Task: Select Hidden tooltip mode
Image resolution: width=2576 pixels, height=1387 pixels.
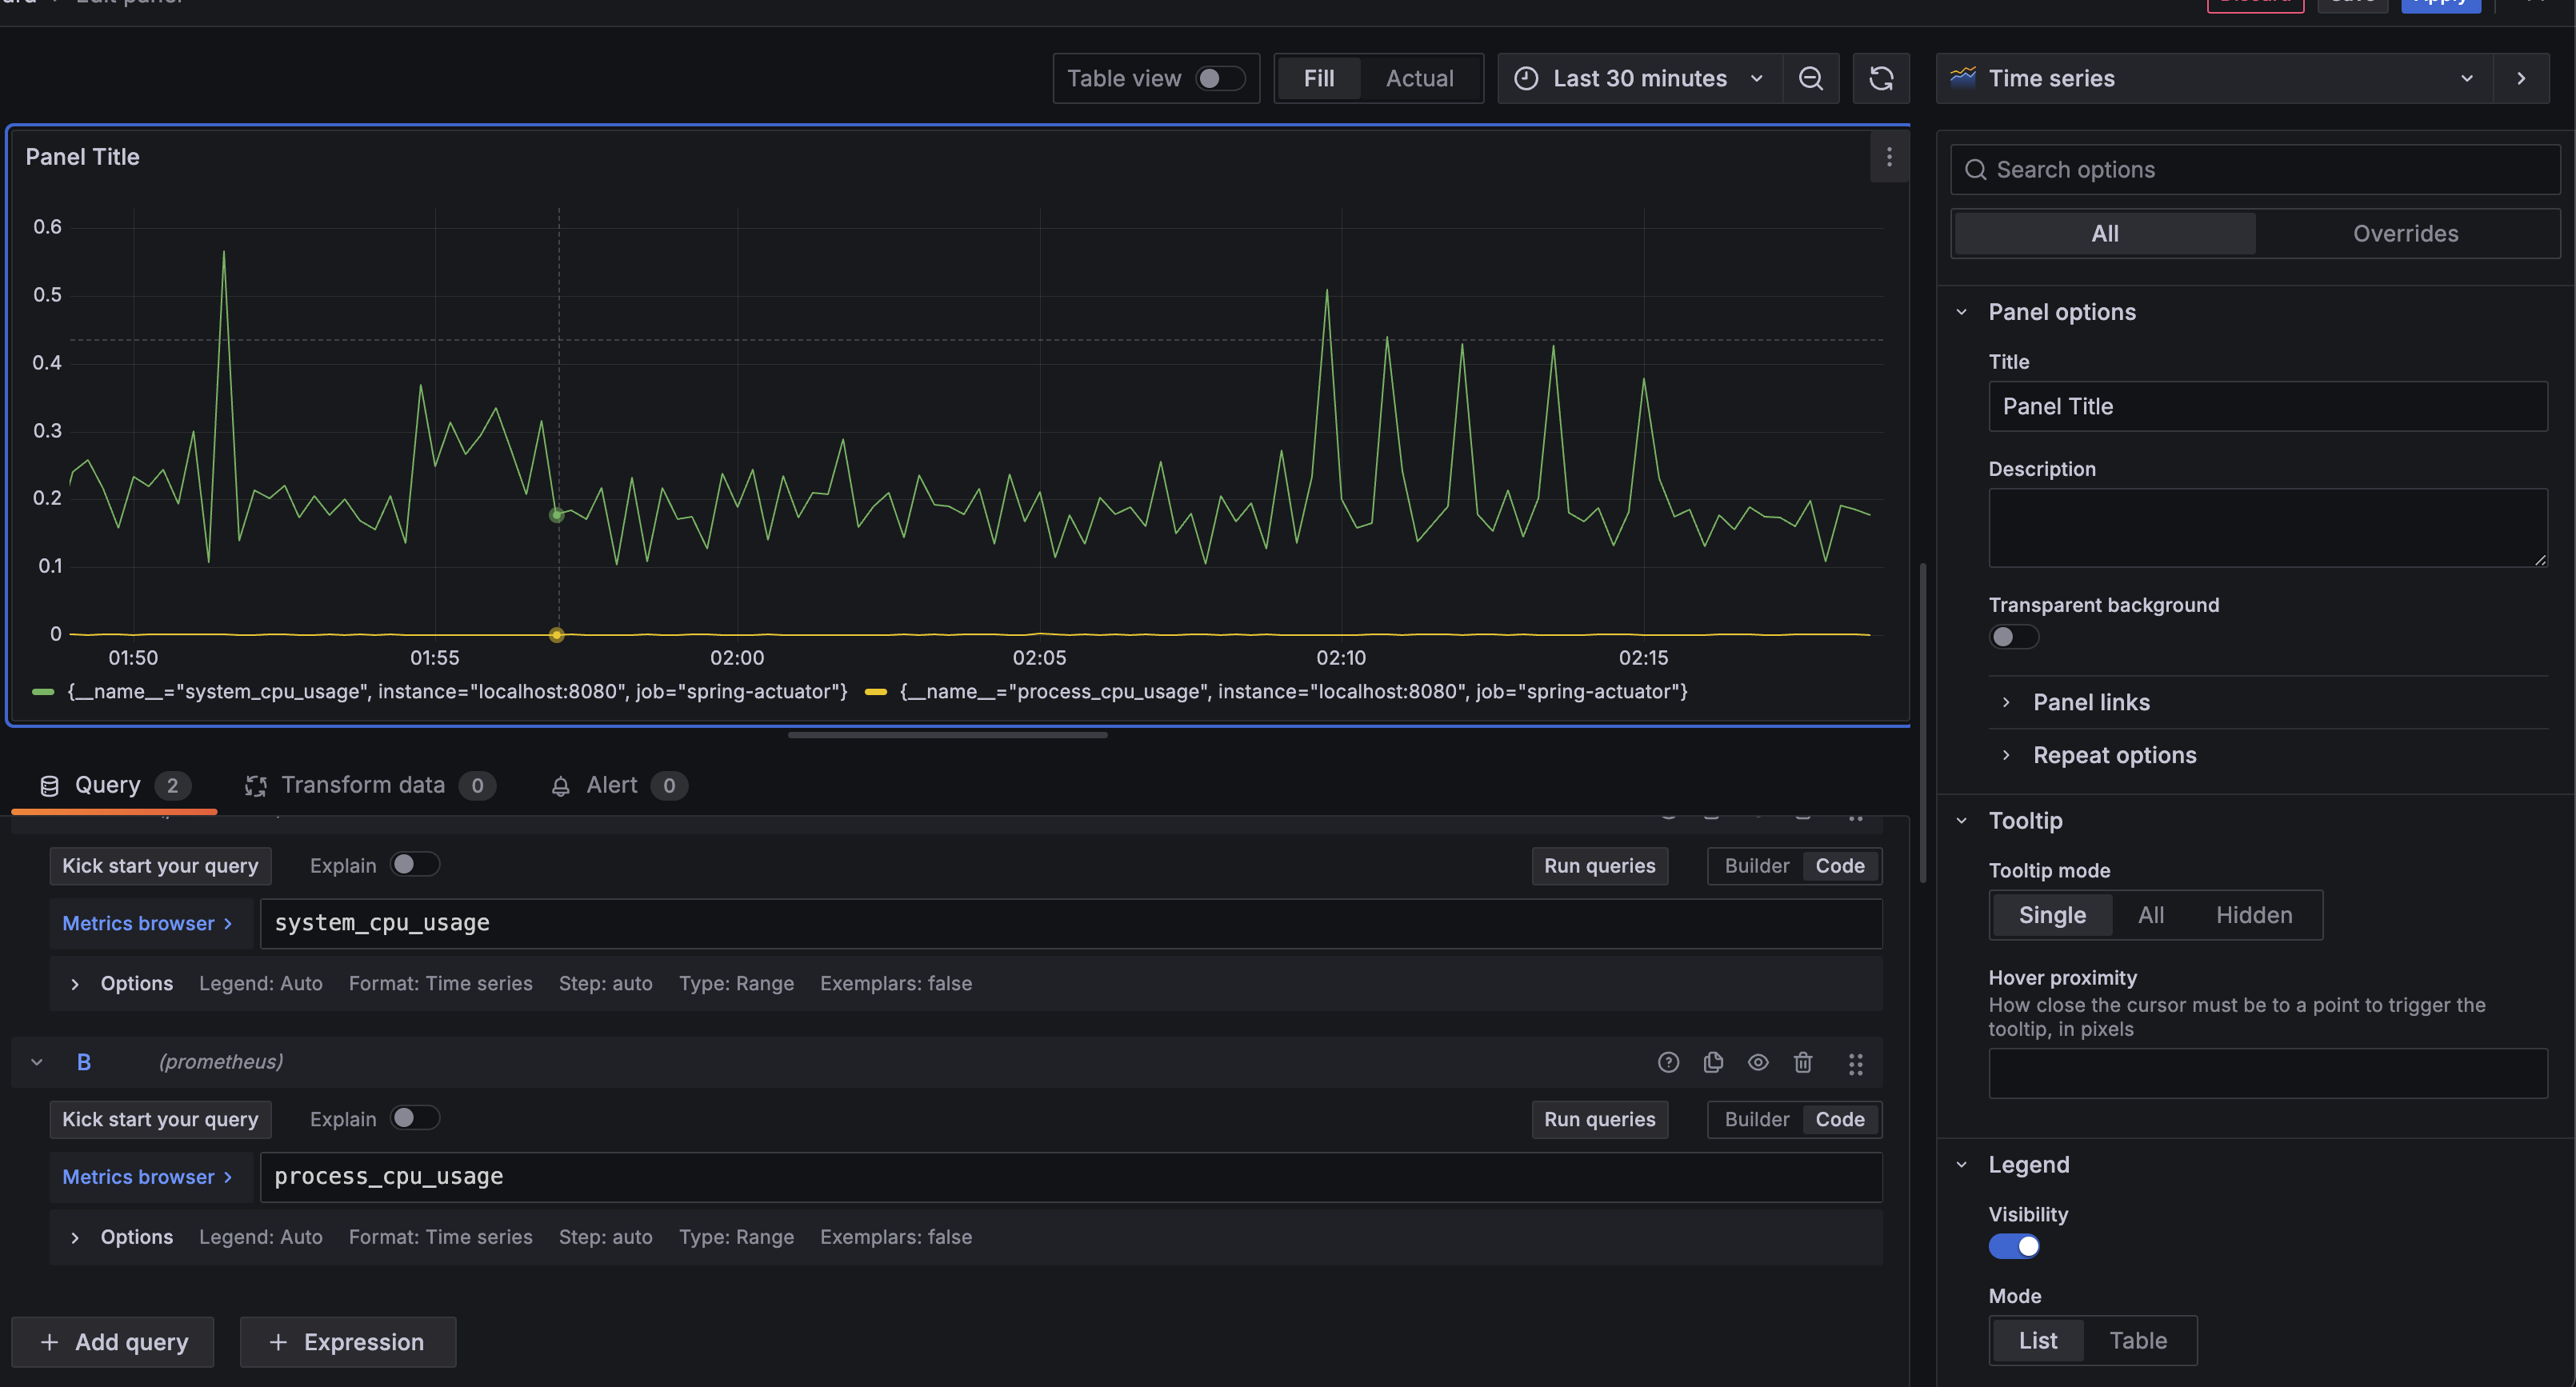Action: 2253,915
